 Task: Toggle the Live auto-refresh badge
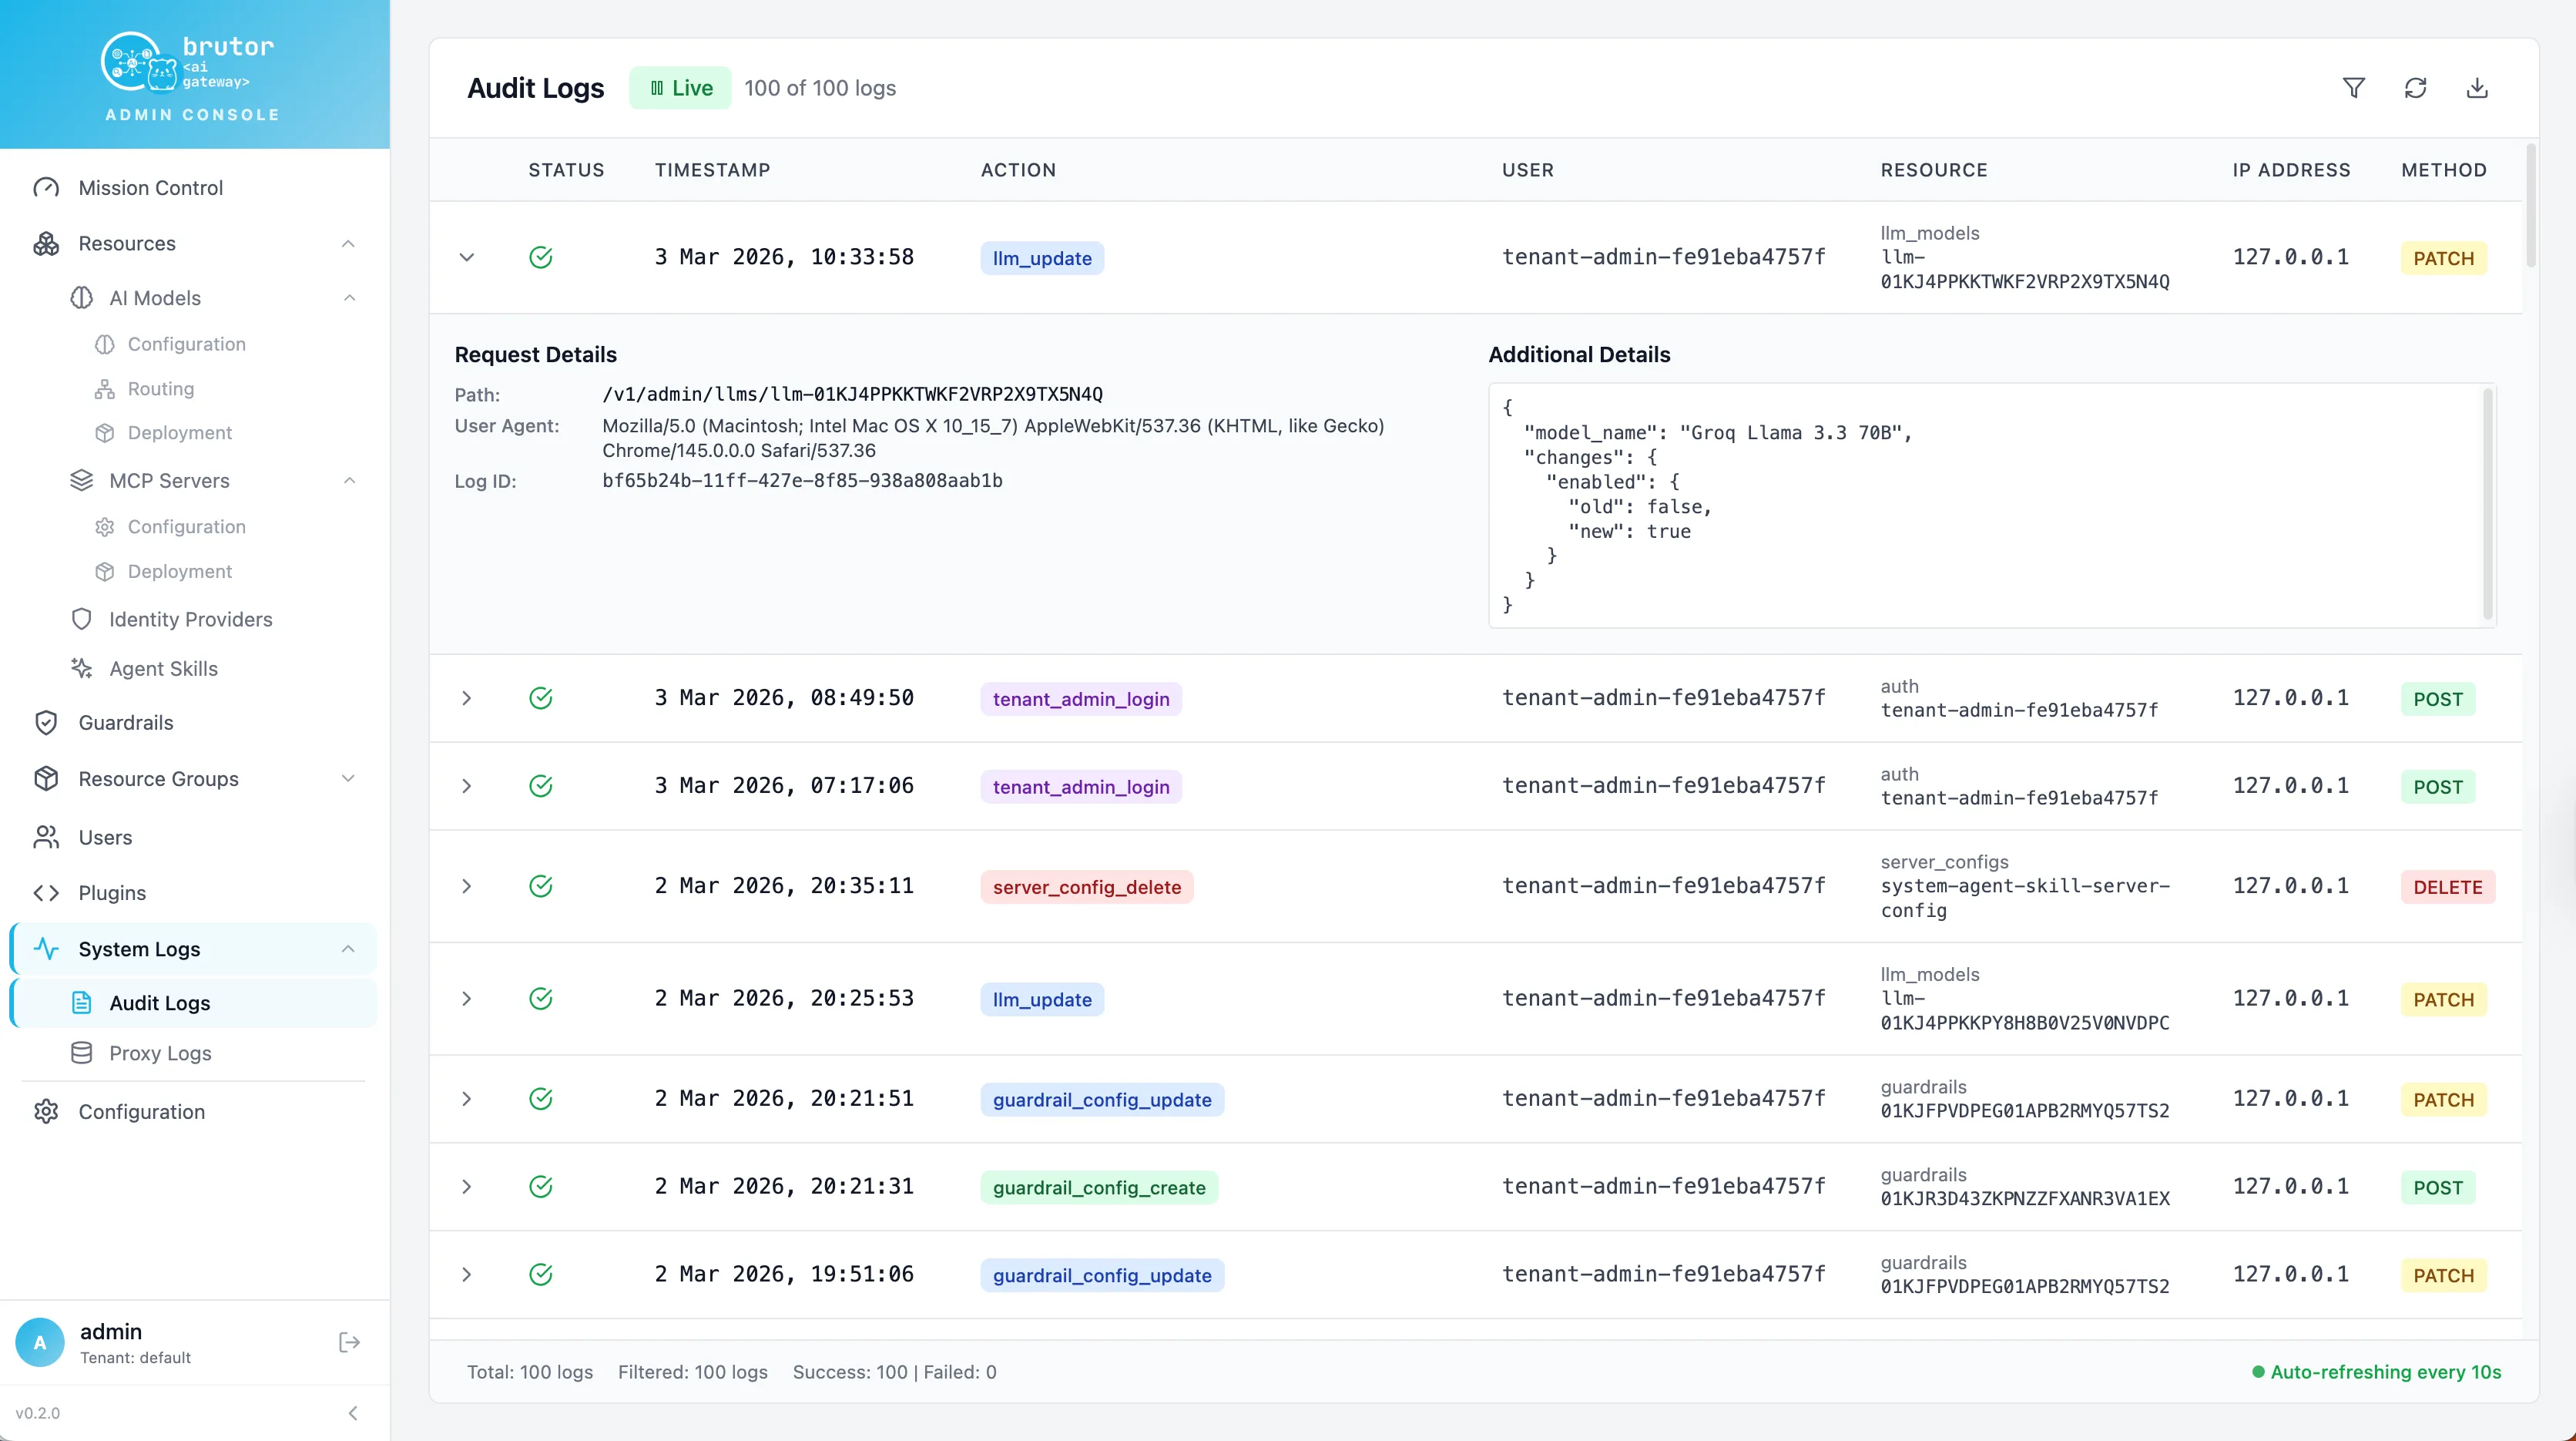coord(680,88)
